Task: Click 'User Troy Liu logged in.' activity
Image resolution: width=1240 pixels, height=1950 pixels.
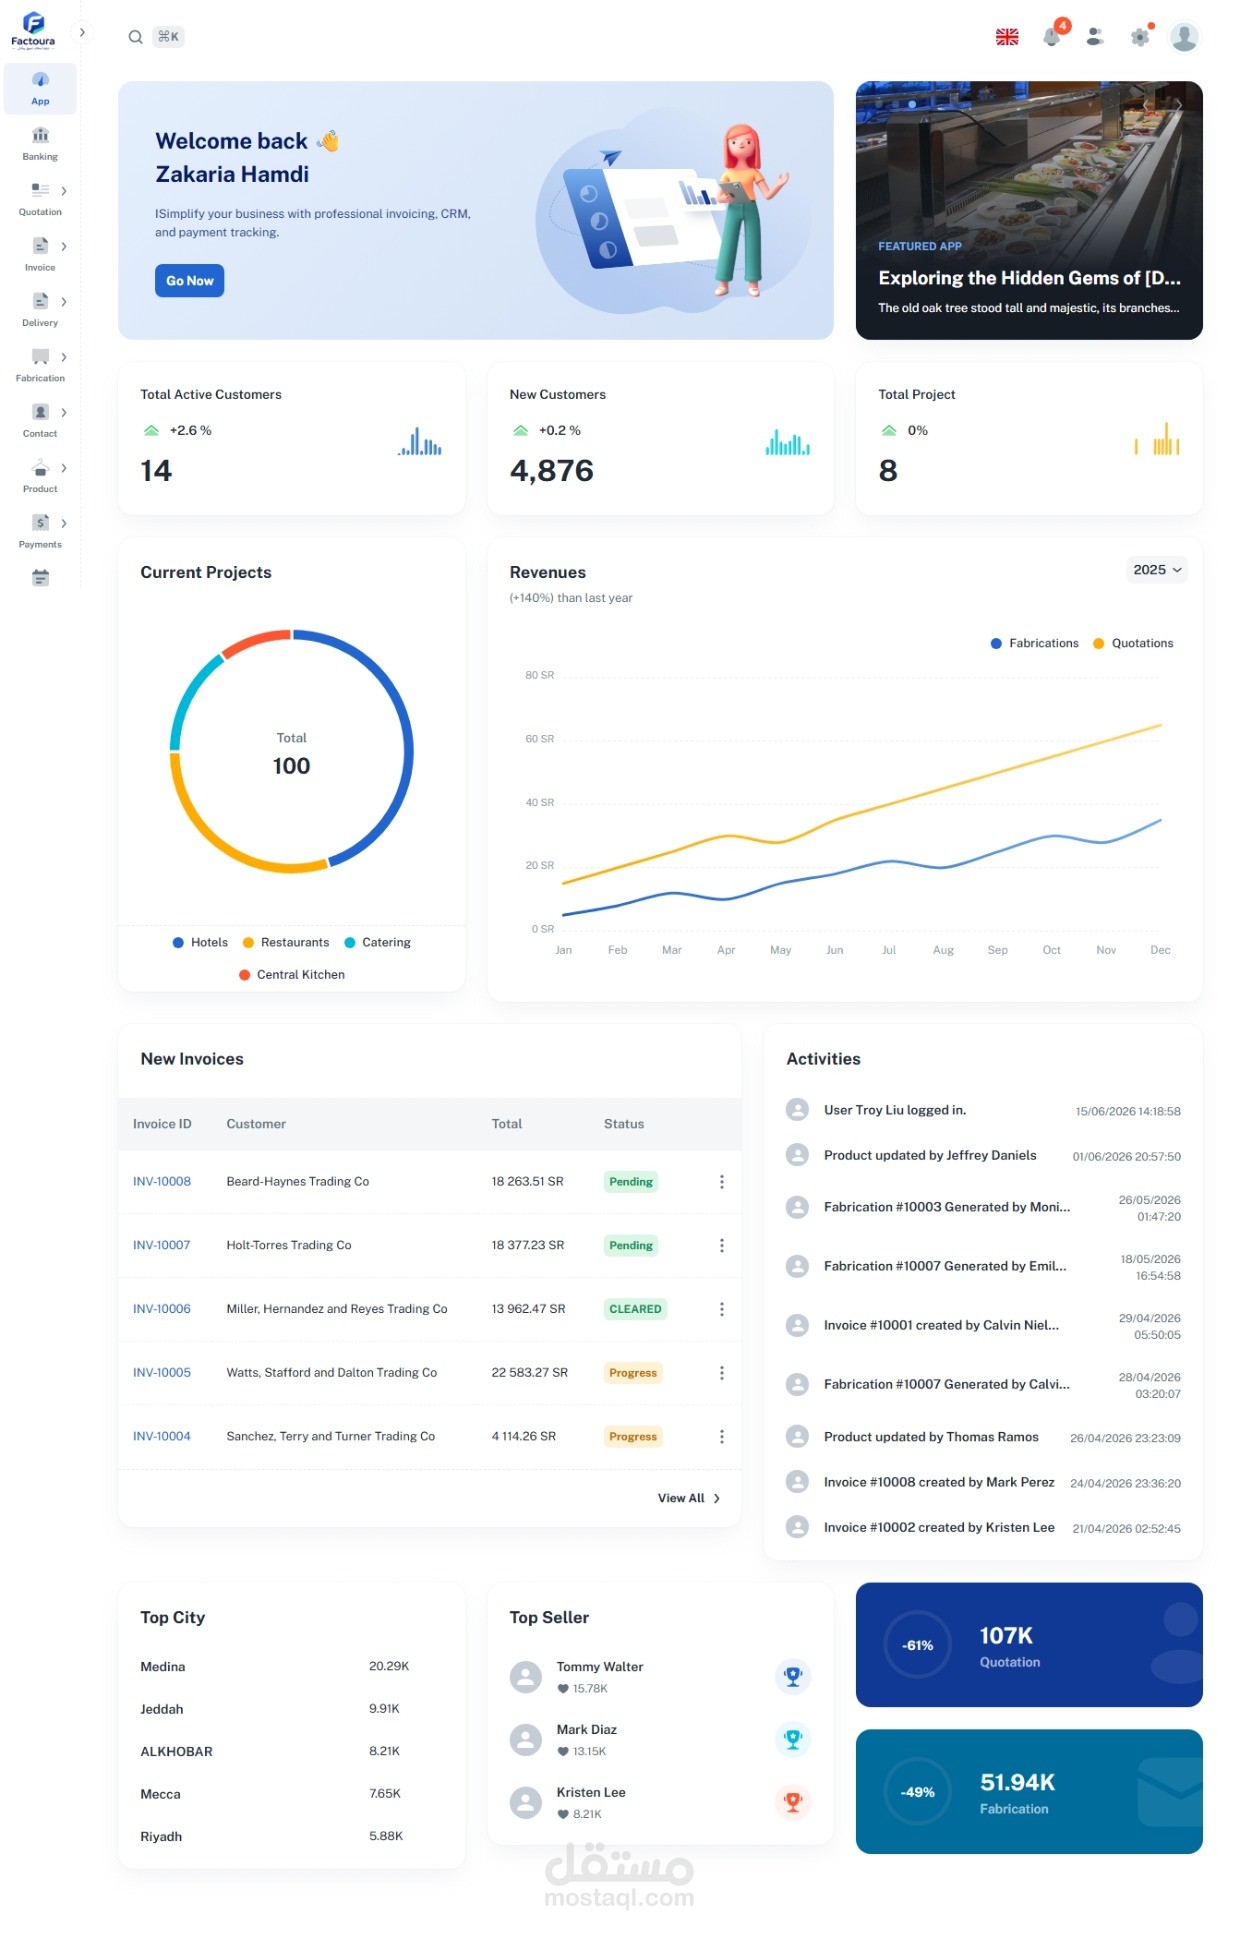Action: coord(895,1110)
